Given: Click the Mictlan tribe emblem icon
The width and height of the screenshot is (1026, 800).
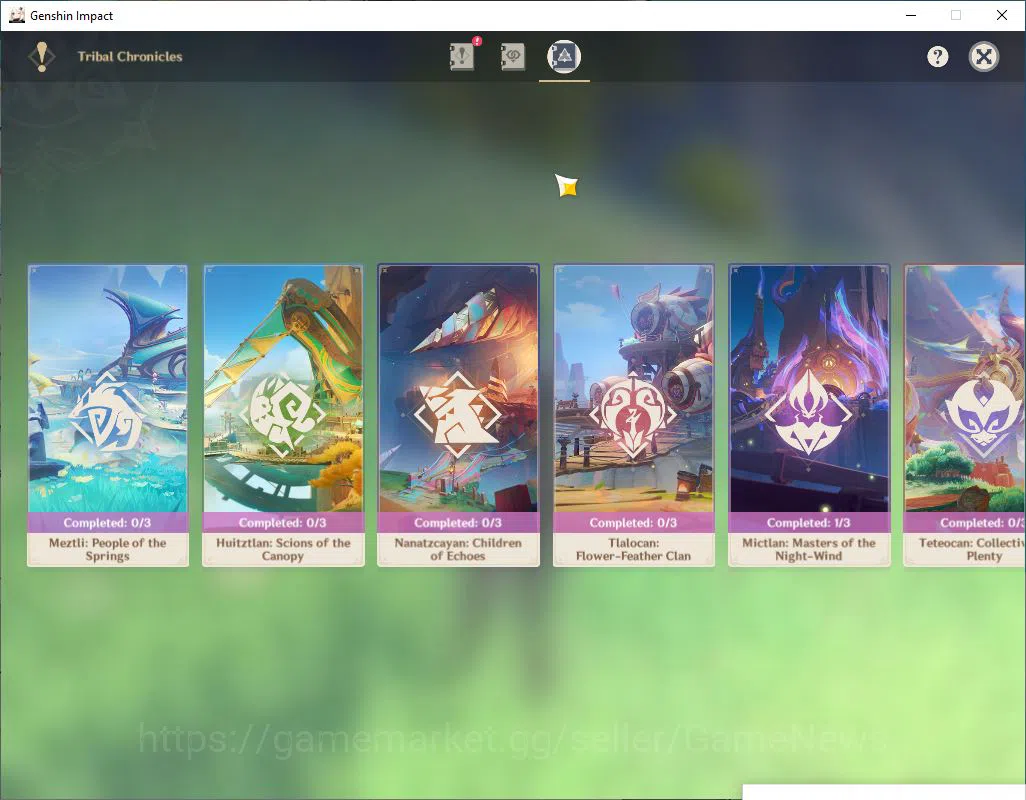Looking at the screenshot, I should click(809, 413).
